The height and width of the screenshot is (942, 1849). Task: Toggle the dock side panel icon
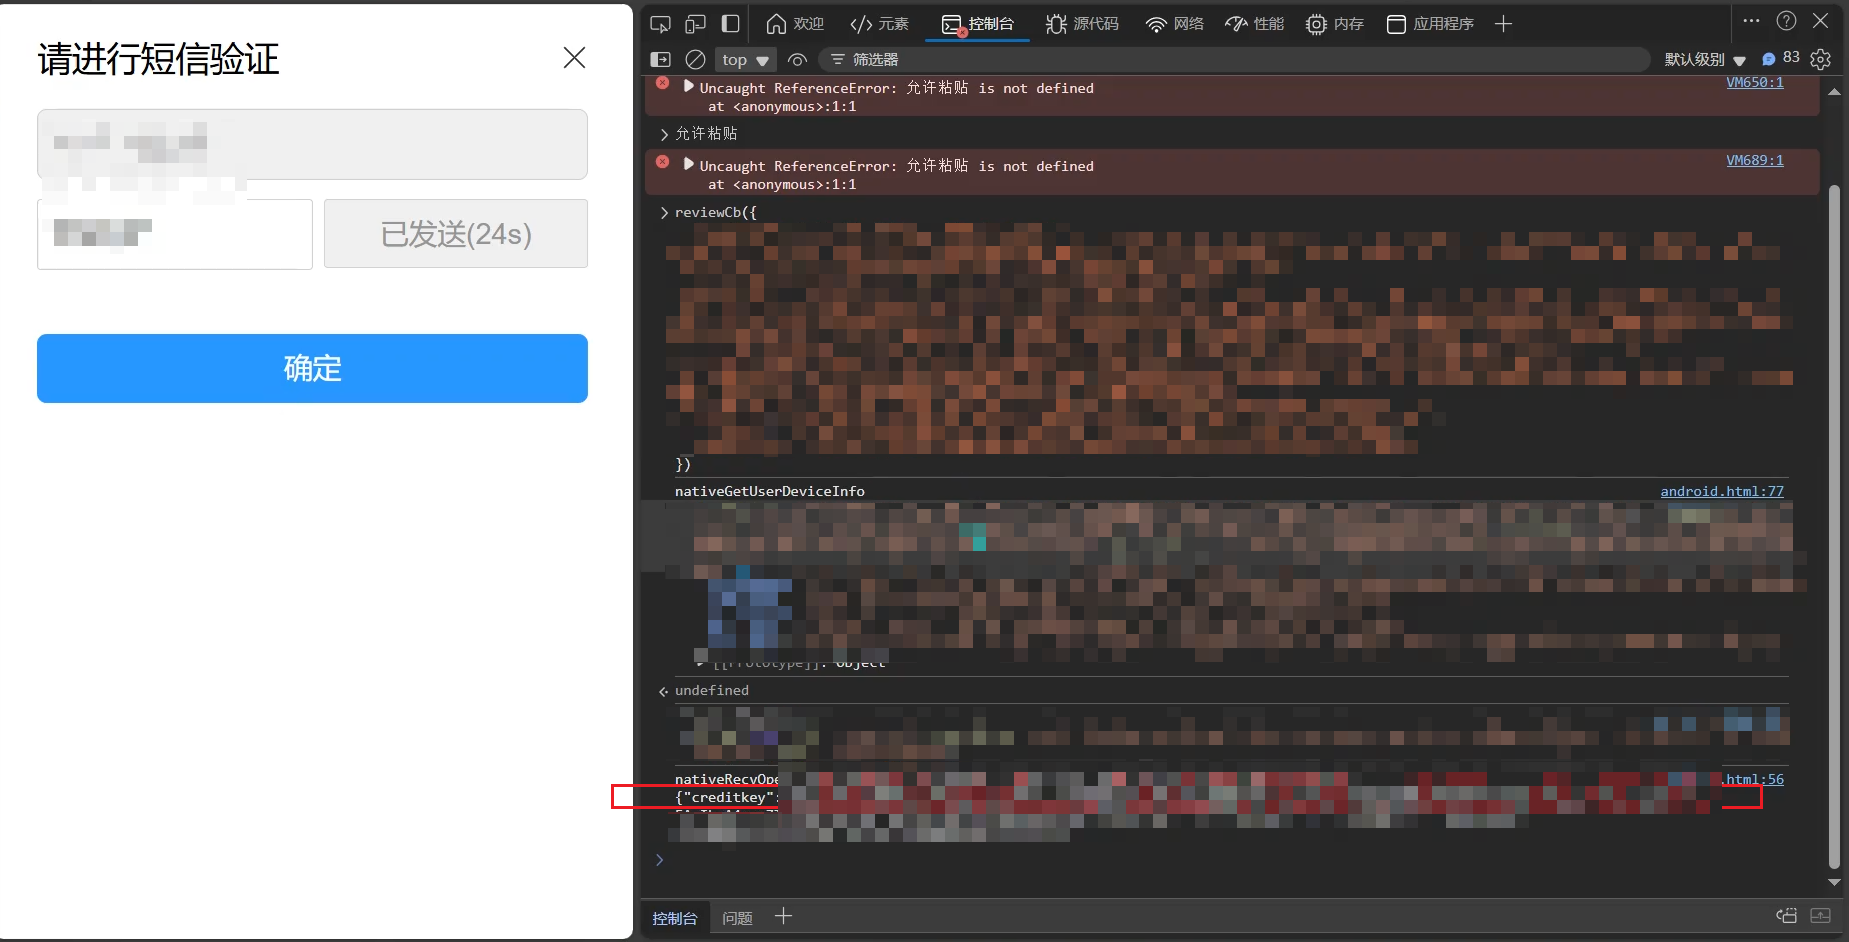tap(731, 24)
